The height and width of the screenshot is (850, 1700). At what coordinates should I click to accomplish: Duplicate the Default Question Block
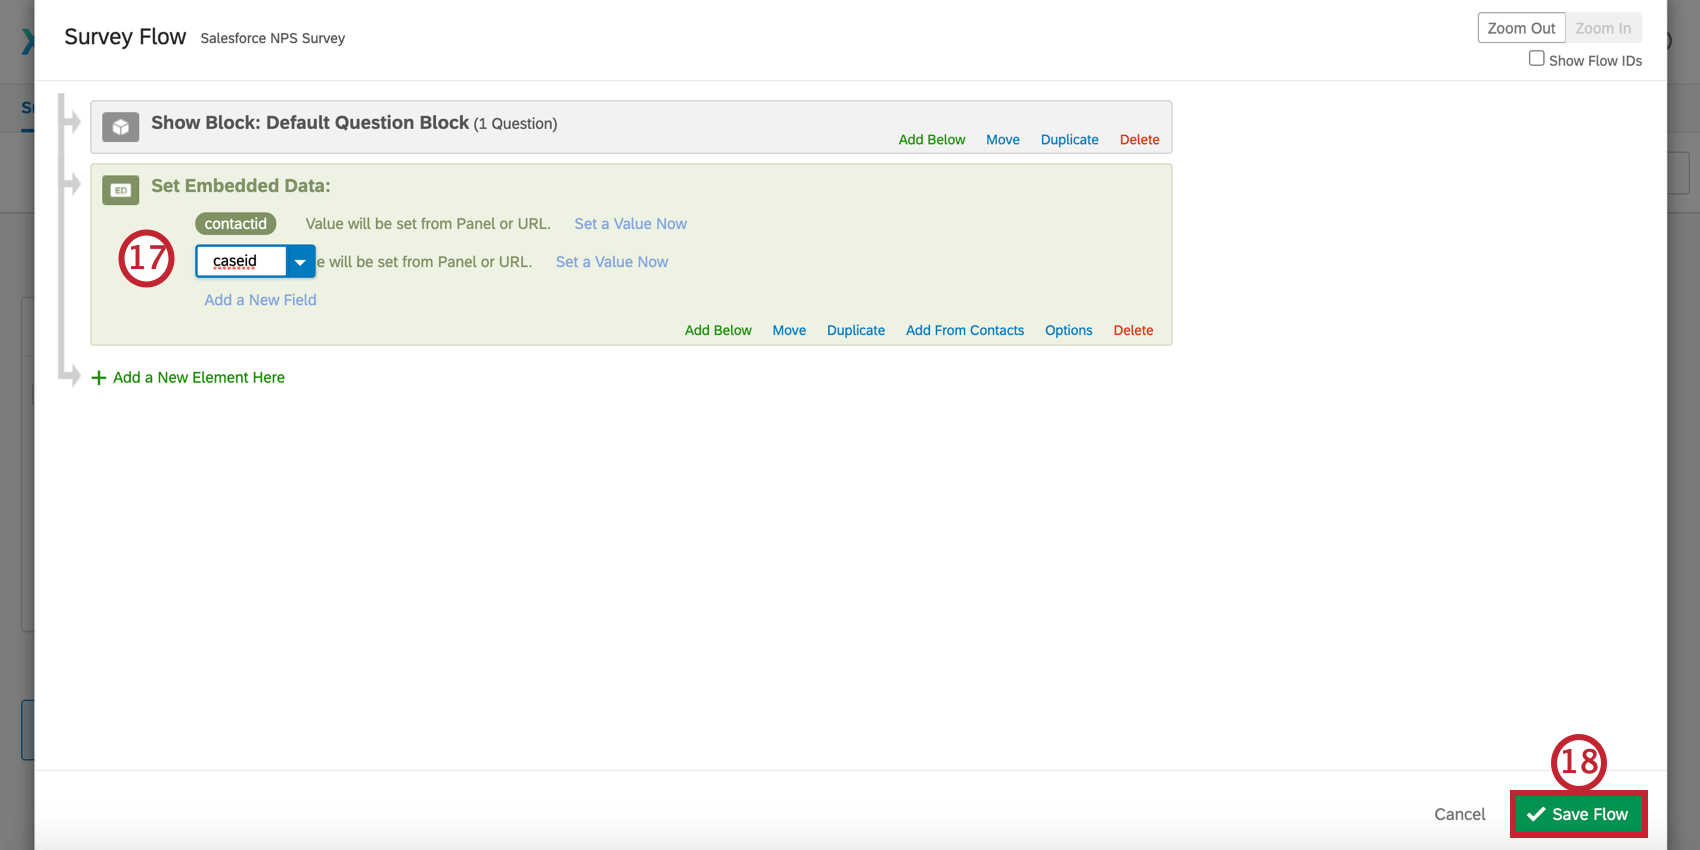coord(1069,140)
